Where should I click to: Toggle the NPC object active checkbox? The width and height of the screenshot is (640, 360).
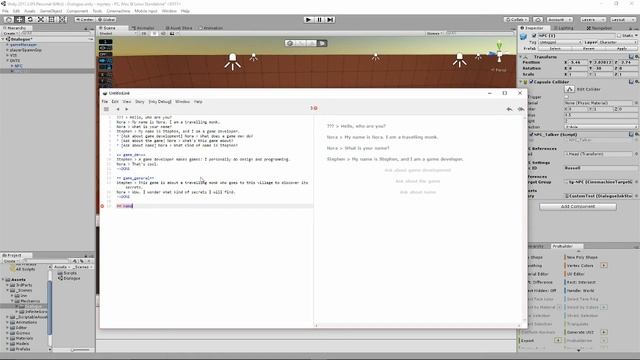pos(534,36)
